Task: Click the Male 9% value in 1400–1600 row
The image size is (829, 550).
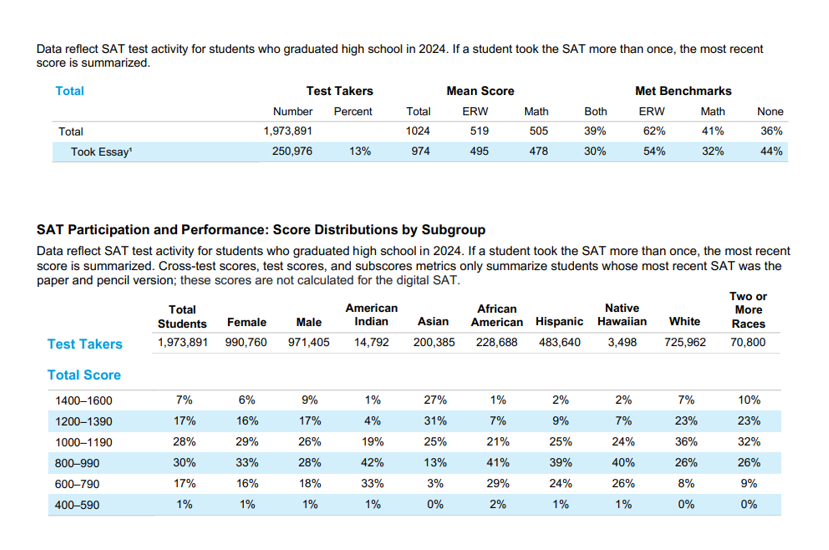Action: pos(310,400)
